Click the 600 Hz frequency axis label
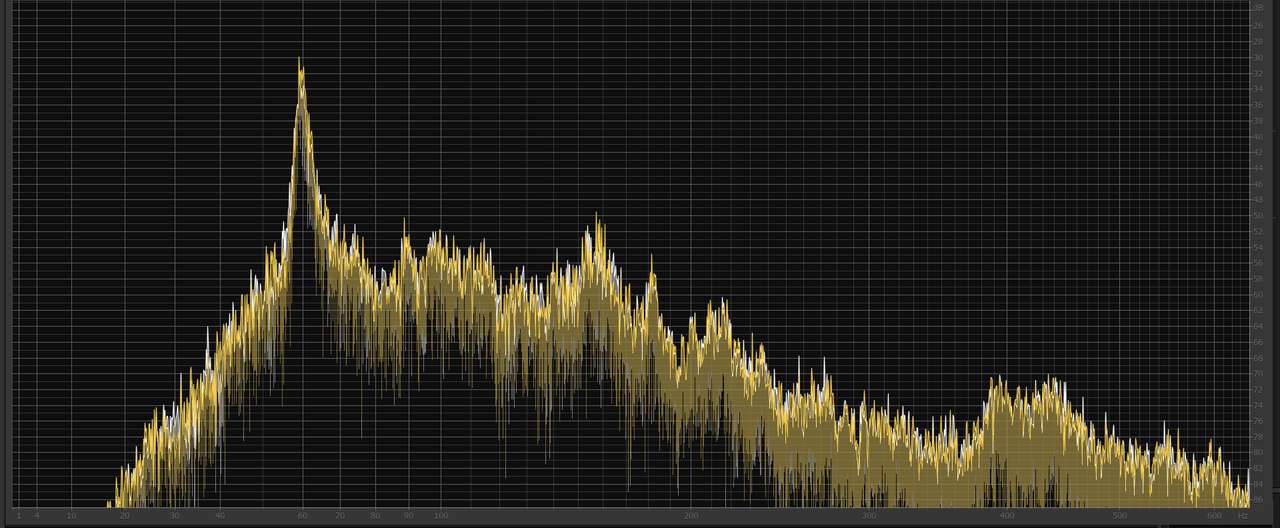The height and width of the screenshot is (528, 1280). 1214,516
